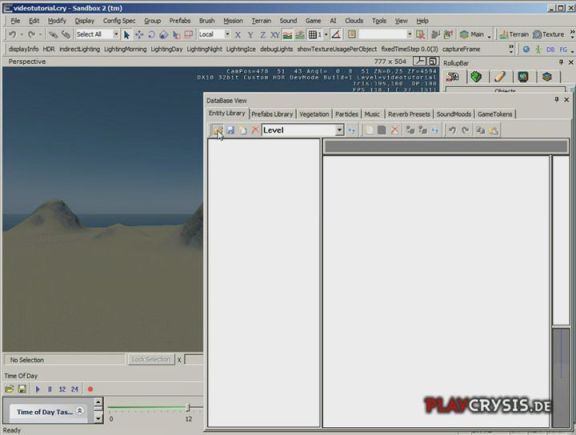Click the Undo arrow in main toolbar
Screen dimensions: 576x435
pos(12,35)
